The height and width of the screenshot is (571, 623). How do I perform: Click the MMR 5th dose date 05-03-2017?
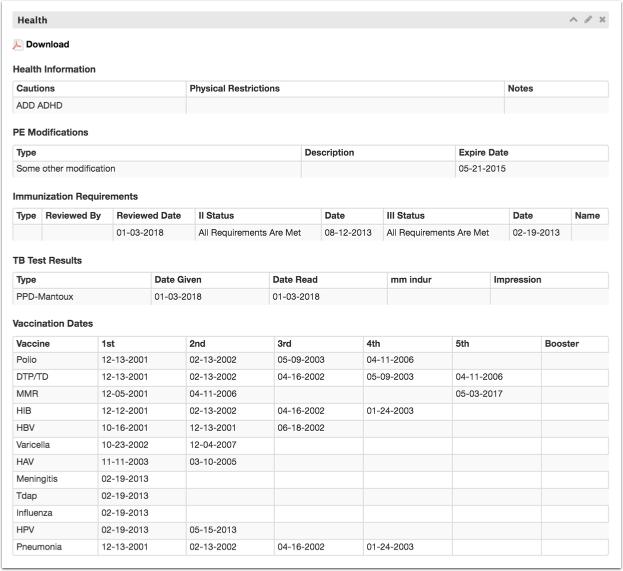click(479, 394)
